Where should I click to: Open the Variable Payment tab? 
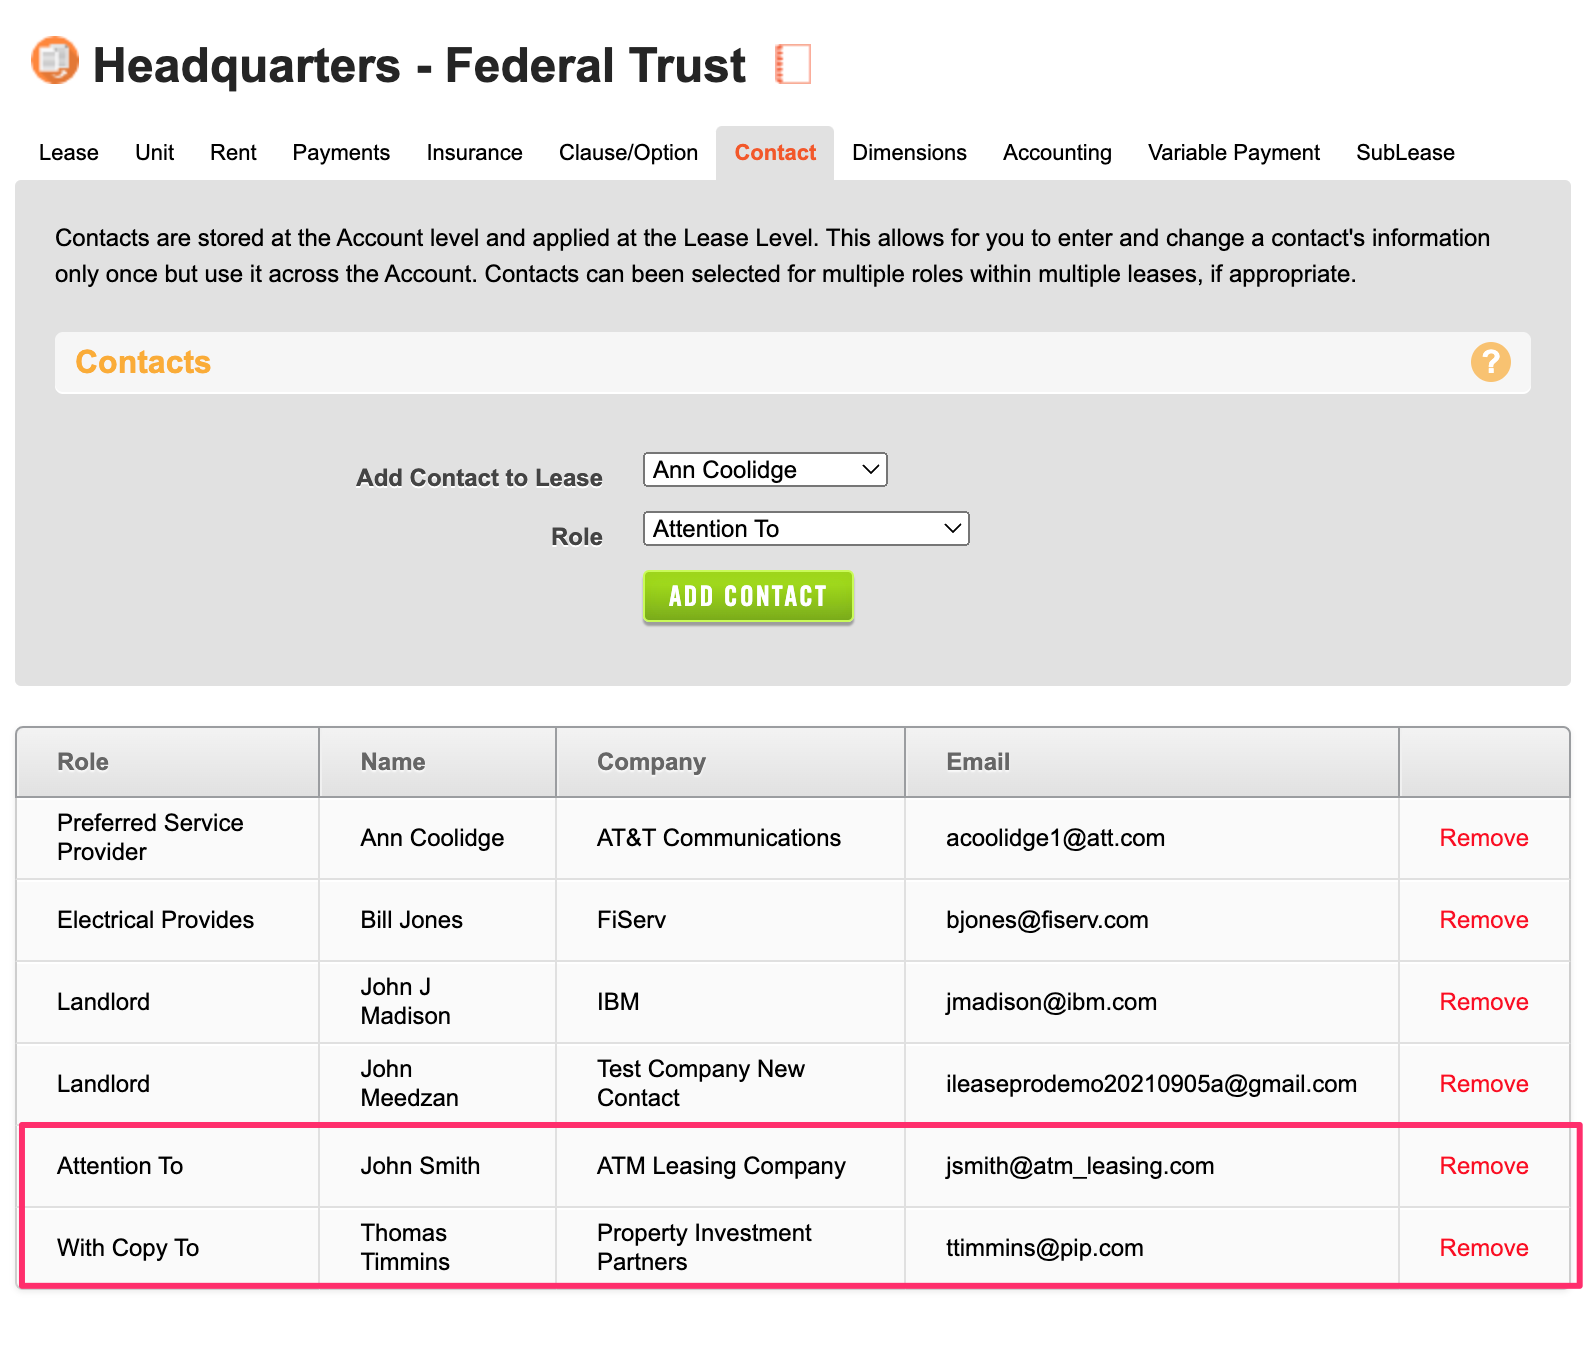pos(1233,153)
